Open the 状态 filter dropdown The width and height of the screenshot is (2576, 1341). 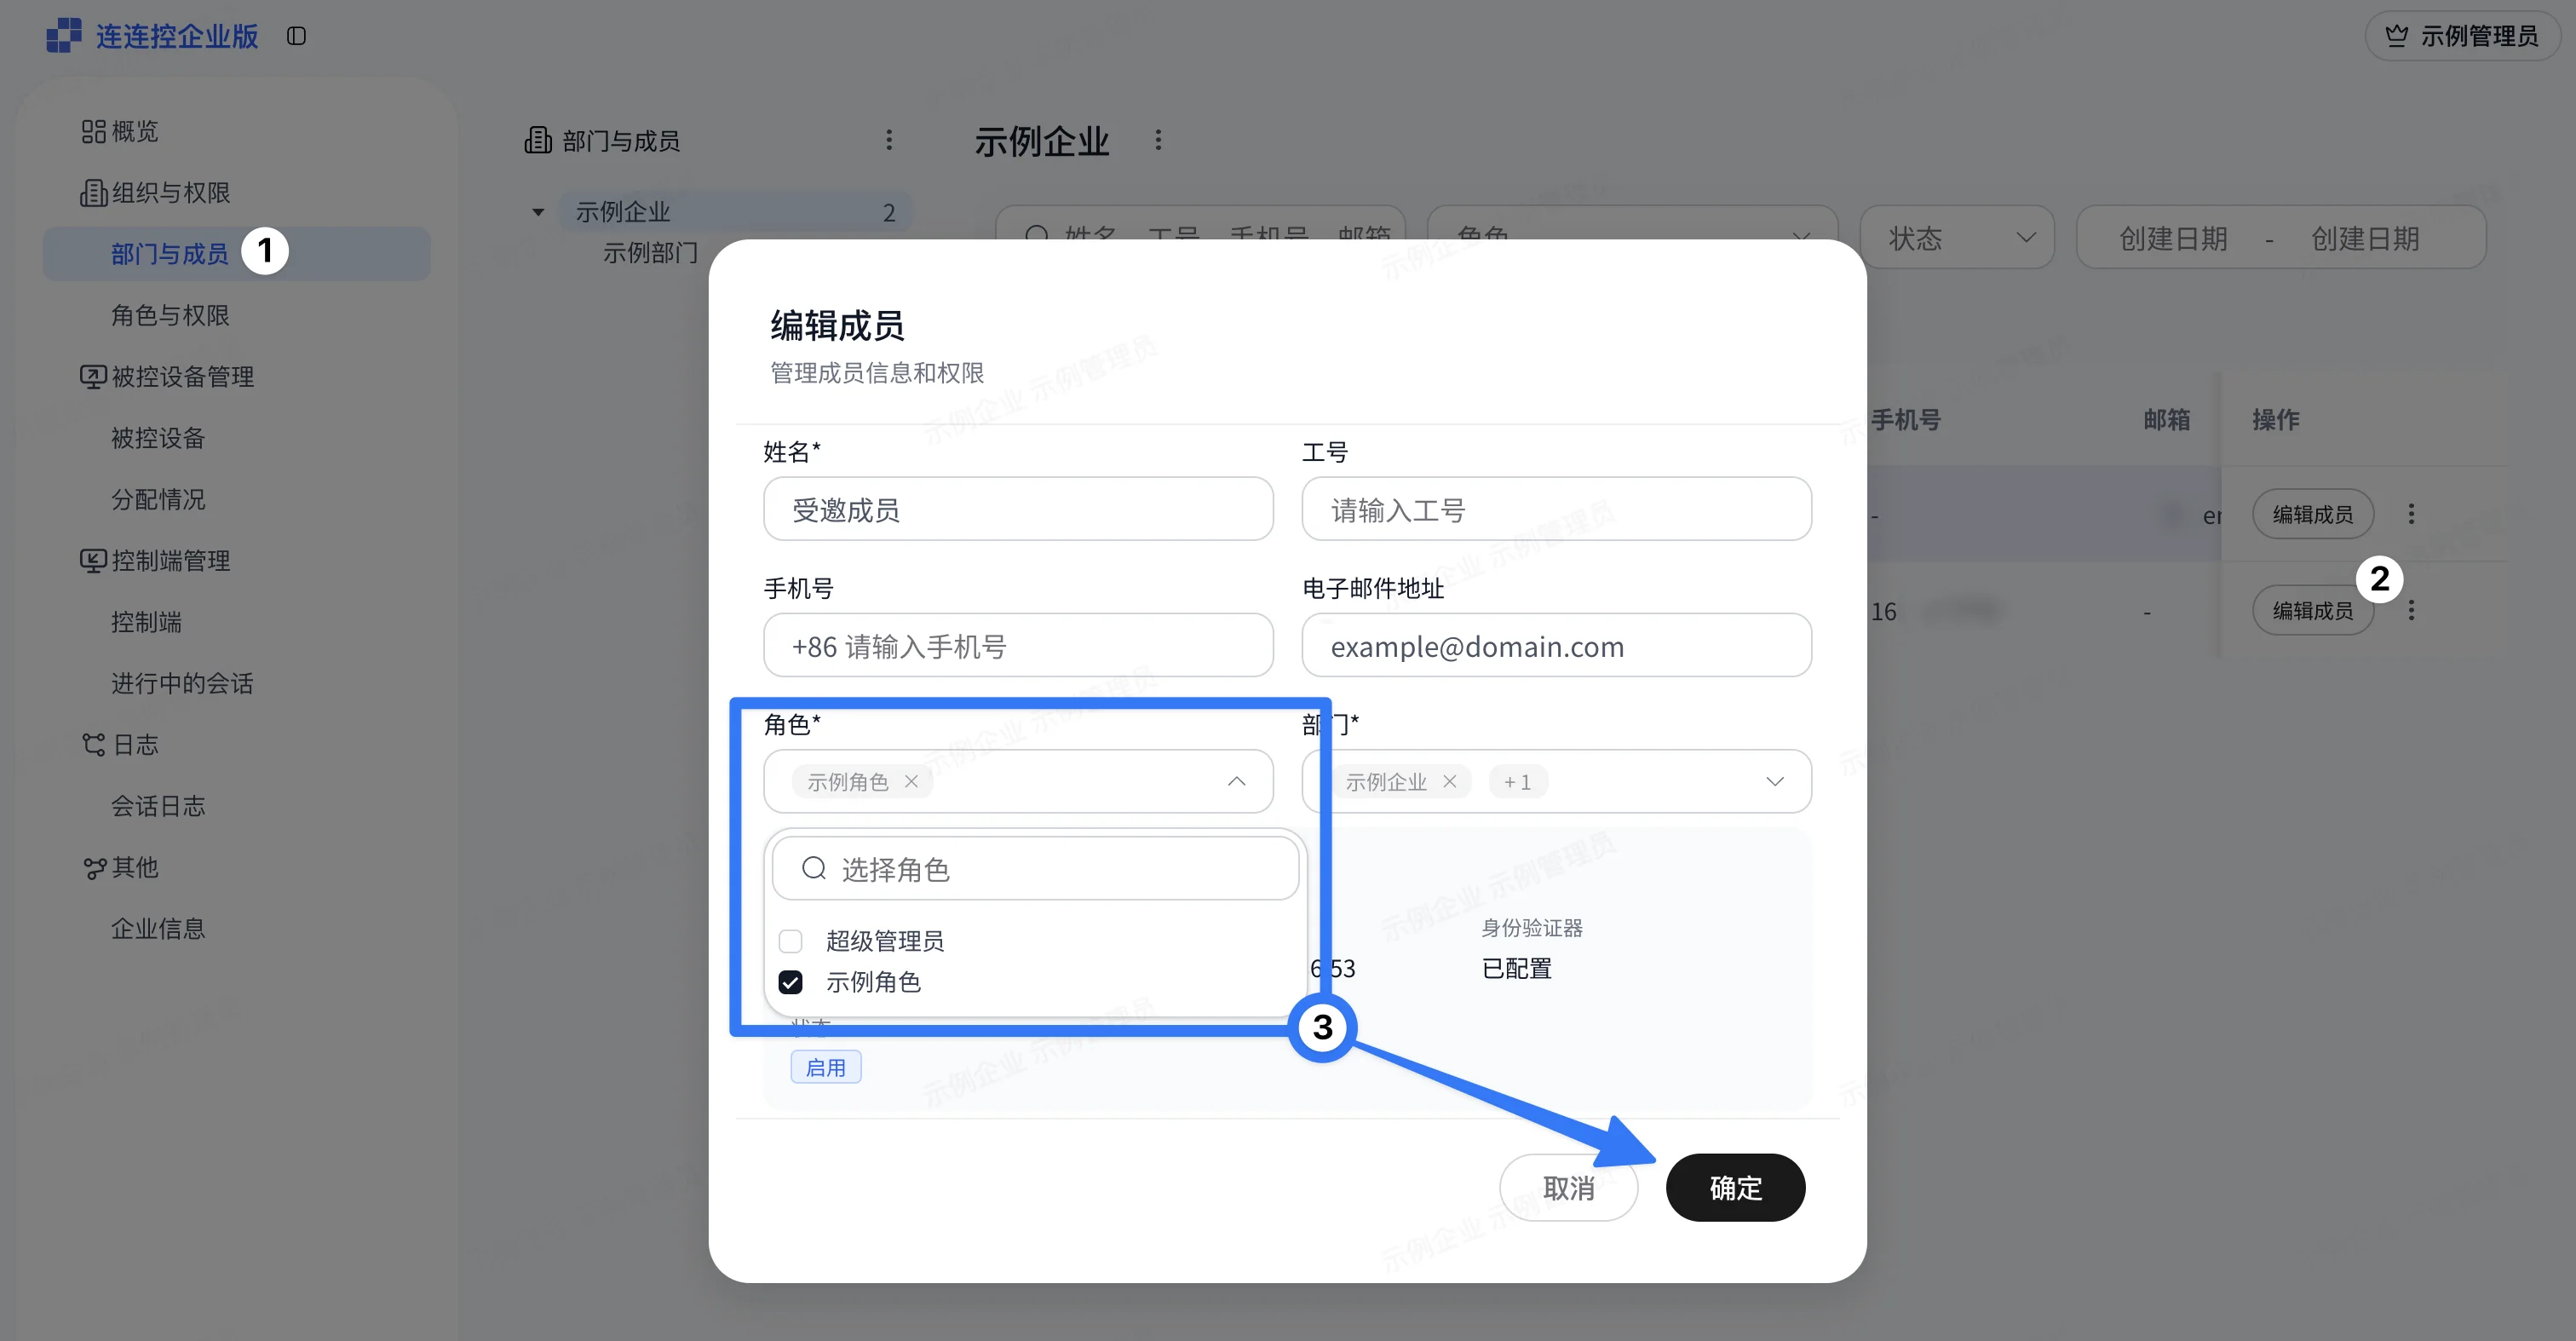[1957, 238]
